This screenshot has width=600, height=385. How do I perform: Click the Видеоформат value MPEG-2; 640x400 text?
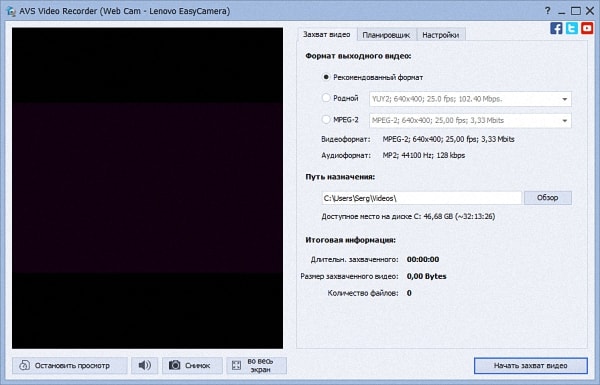[448, 139]
